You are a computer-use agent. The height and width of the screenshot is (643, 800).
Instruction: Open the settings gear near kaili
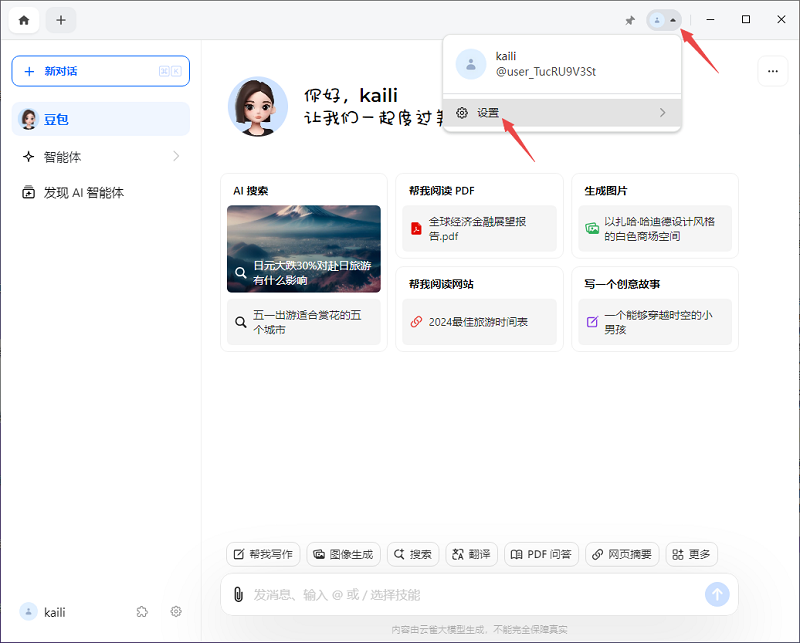(176, 612)
